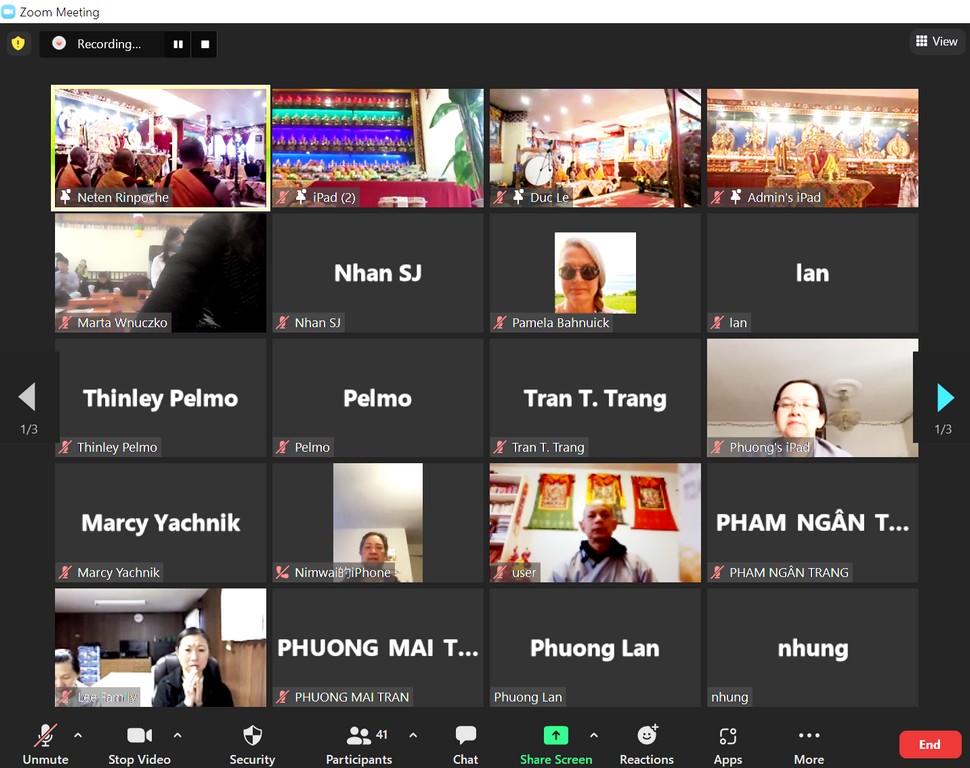This screenshot has width=970, height=768.
Task: Expand the Share Screen options caret
Action: coord(593,736)
